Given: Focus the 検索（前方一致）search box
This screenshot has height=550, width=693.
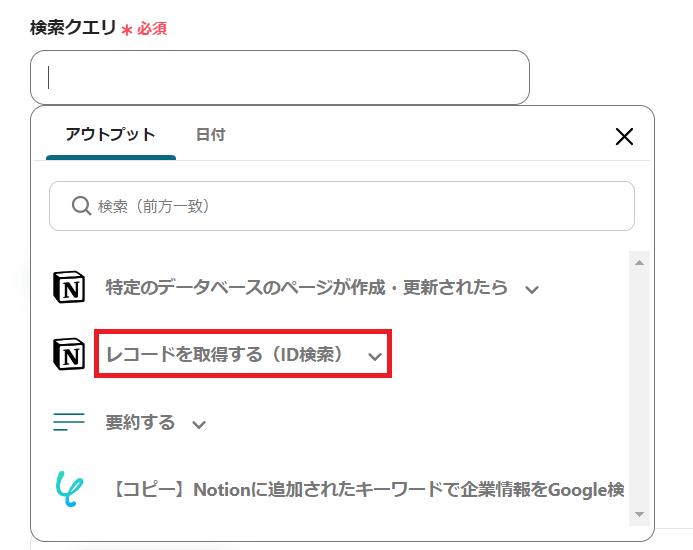Looking at the screenshot, I should (x=342, y=206).
